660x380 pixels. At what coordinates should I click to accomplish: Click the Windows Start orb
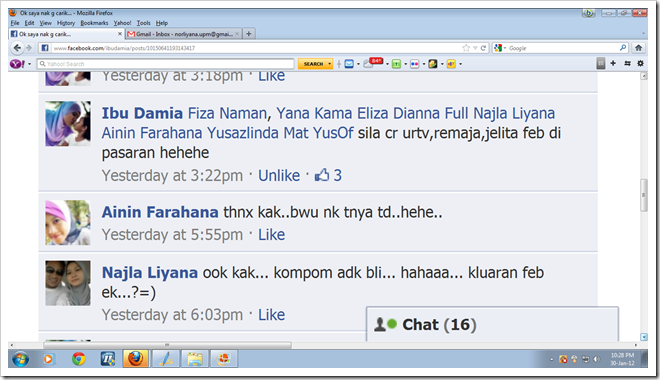(20, 359)
